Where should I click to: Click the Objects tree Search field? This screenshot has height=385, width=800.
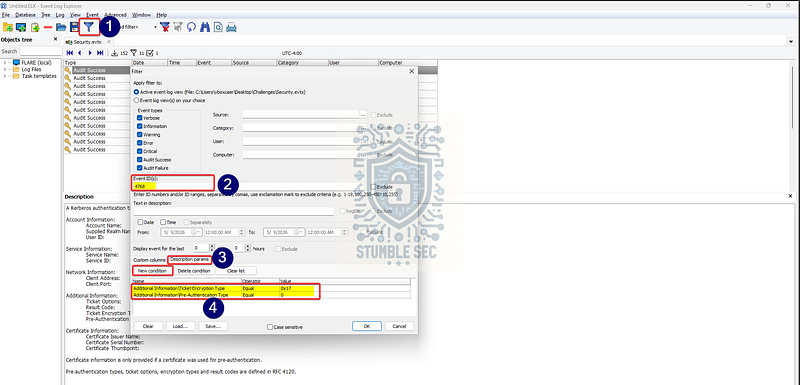(x=40, y=52)
